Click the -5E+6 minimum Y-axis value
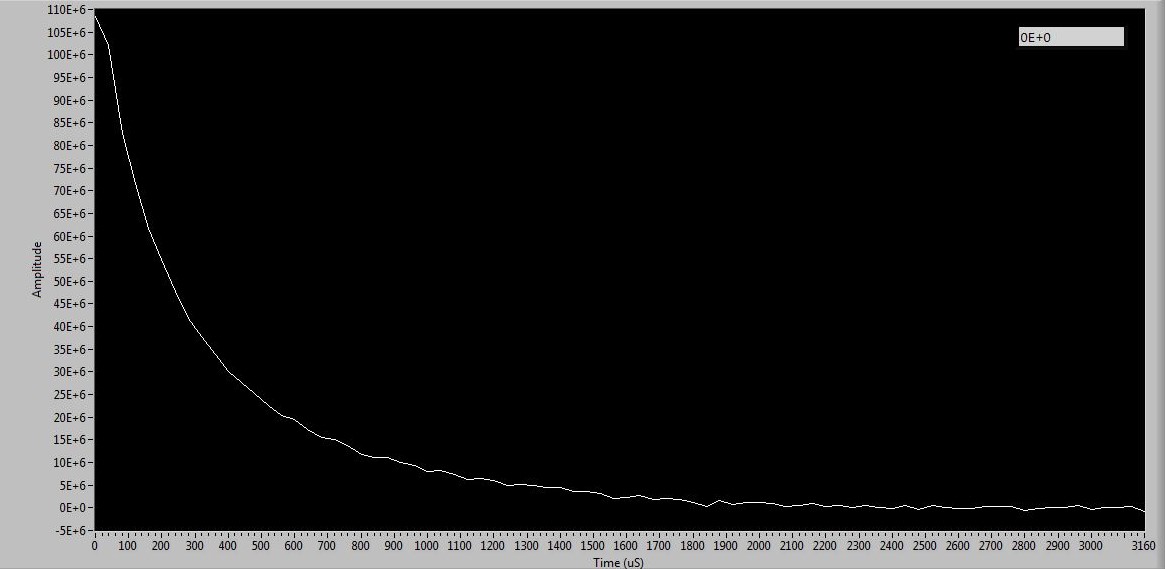The width and height of the screenshot is (1165, 569). pos(72,531)
